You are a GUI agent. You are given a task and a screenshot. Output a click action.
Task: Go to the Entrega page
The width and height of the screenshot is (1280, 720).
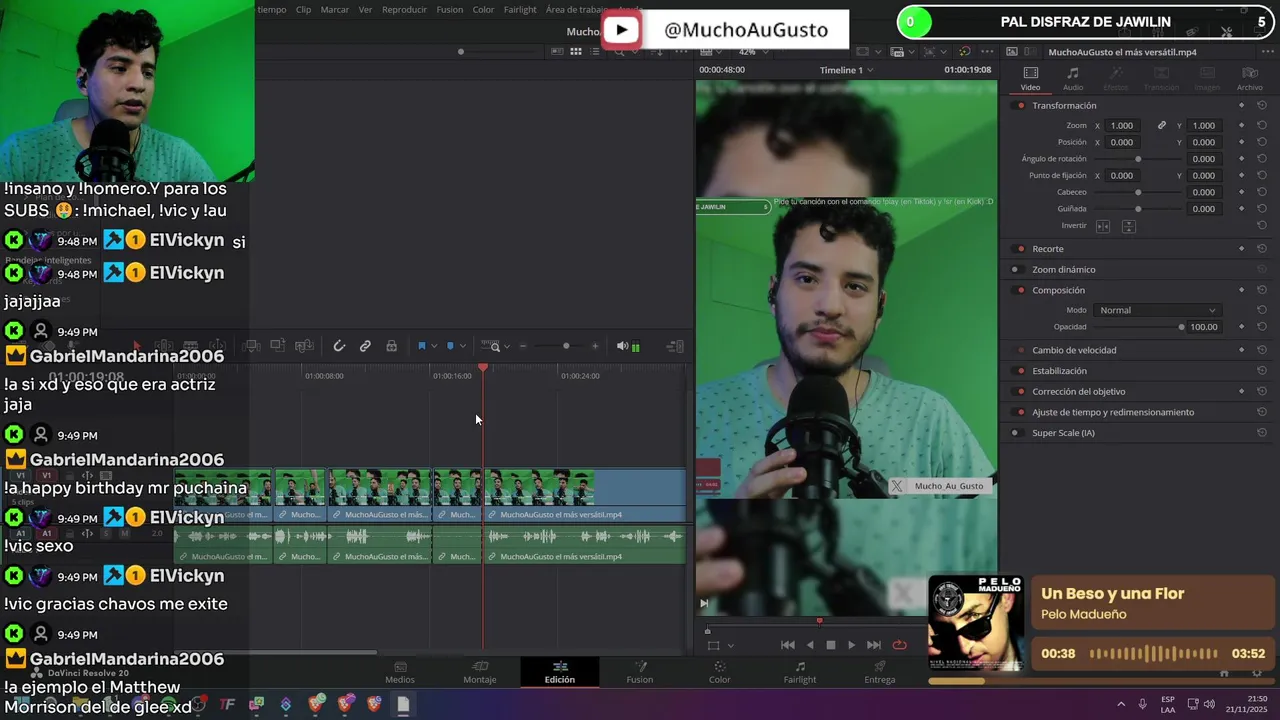point(880,672)
